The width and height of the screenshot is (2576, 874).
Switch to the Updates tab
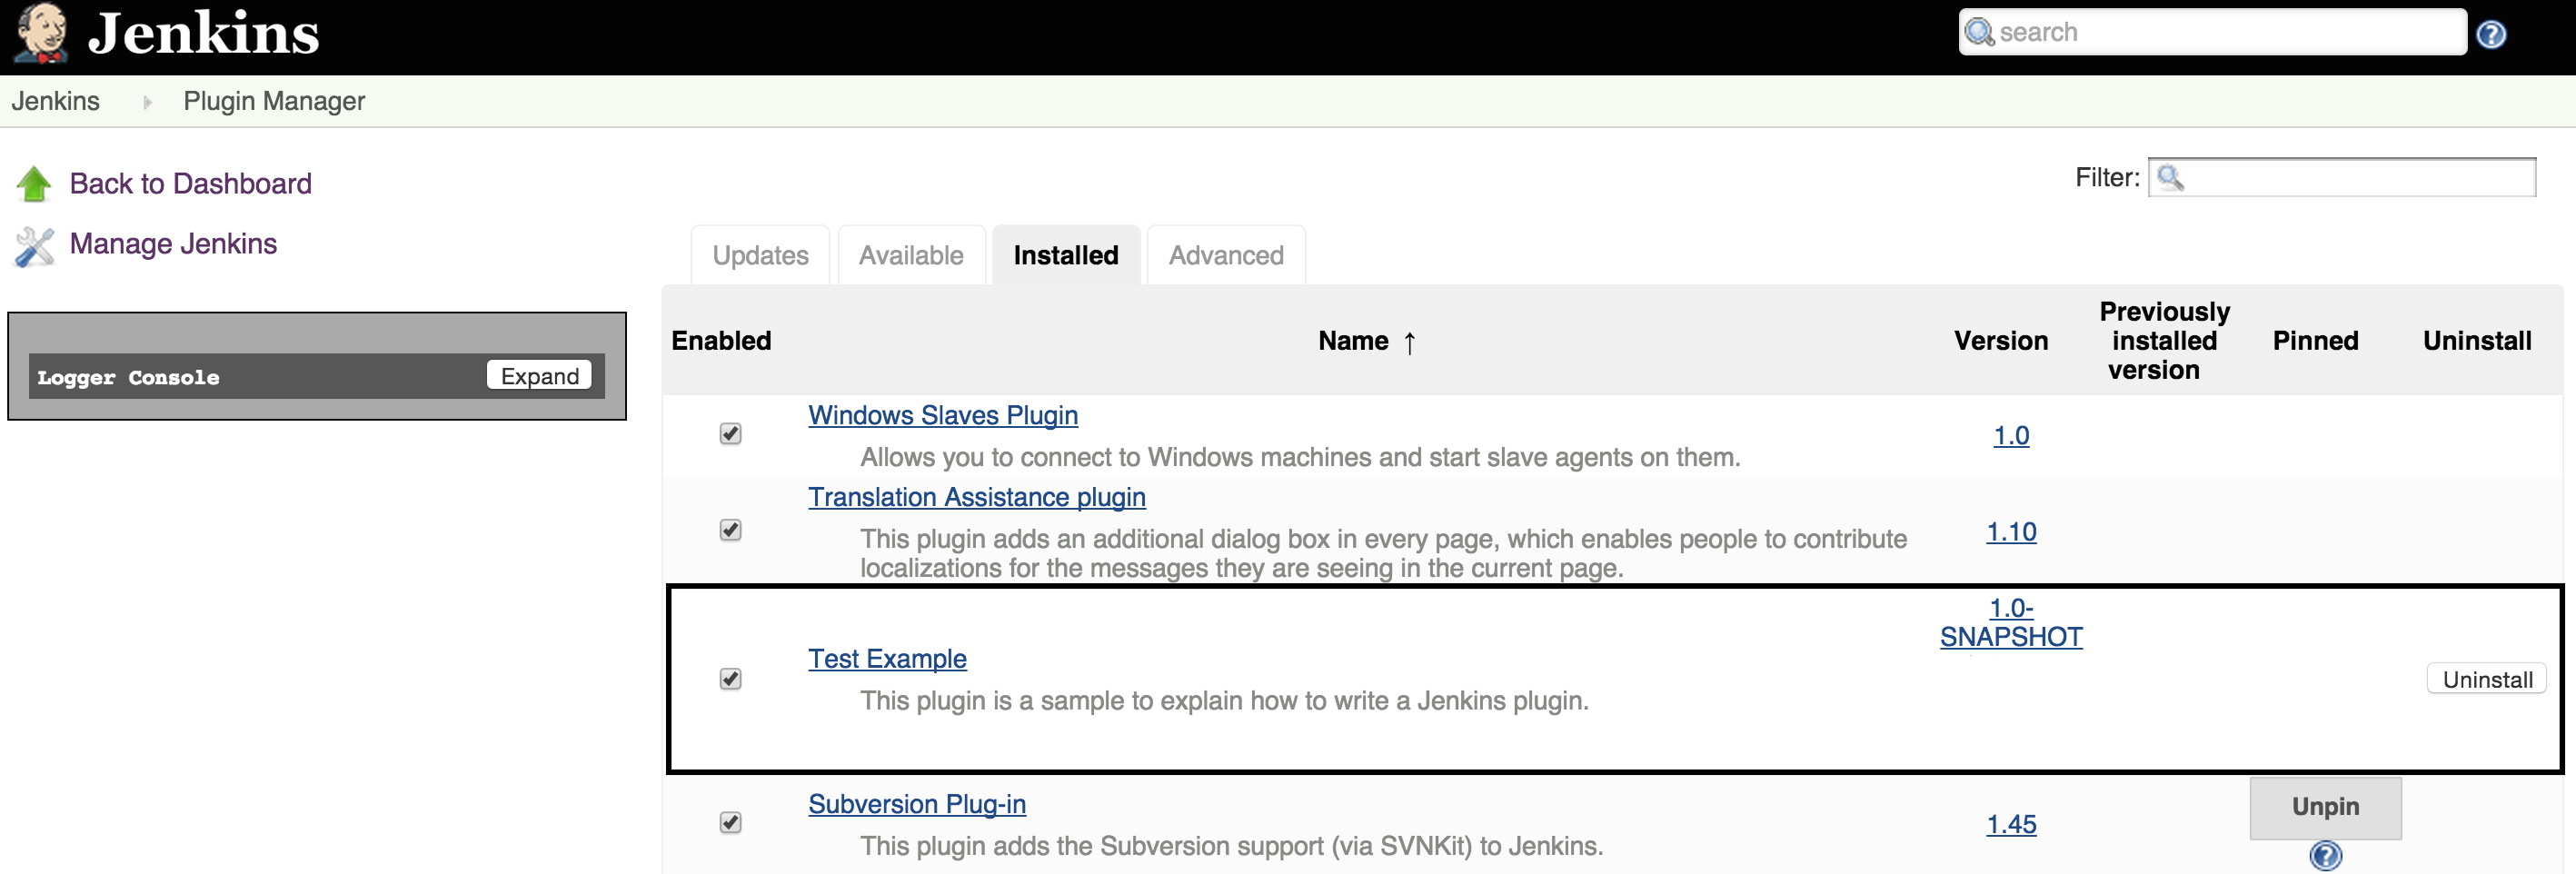760,256
